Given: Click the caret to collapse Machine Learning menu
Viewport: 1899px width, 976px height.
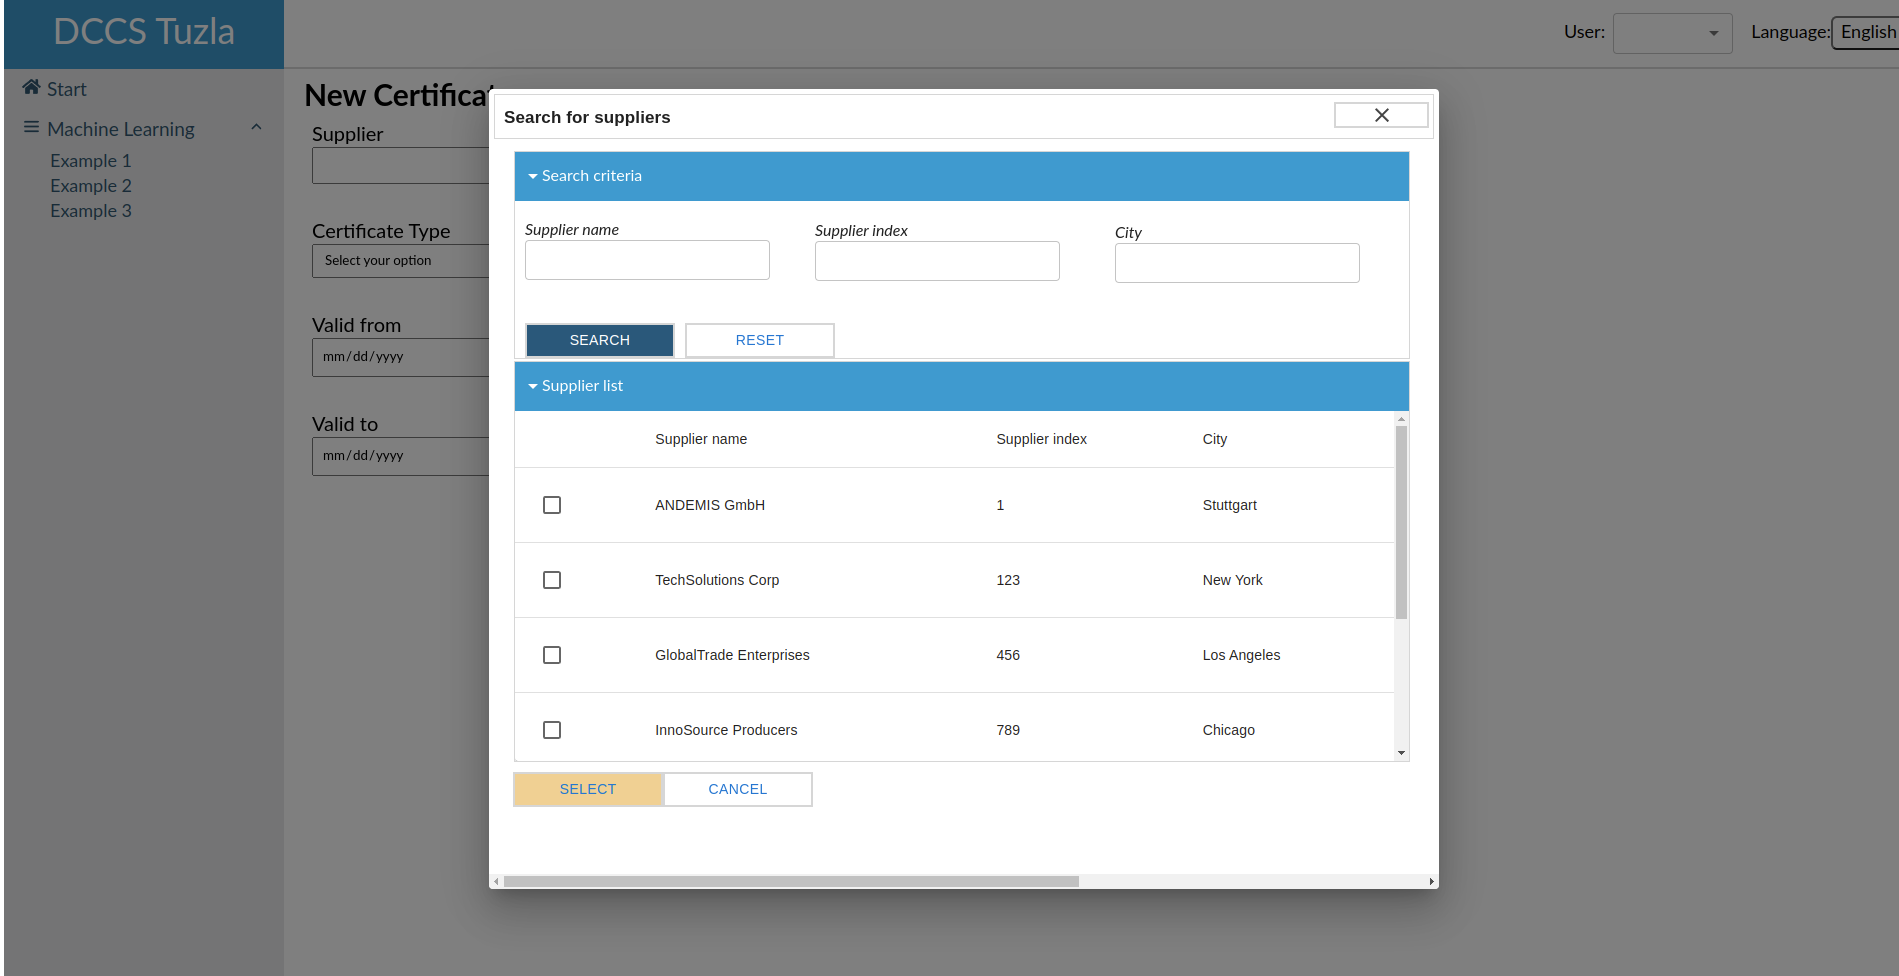Looking at the screenshot, I should pos(257,127).
